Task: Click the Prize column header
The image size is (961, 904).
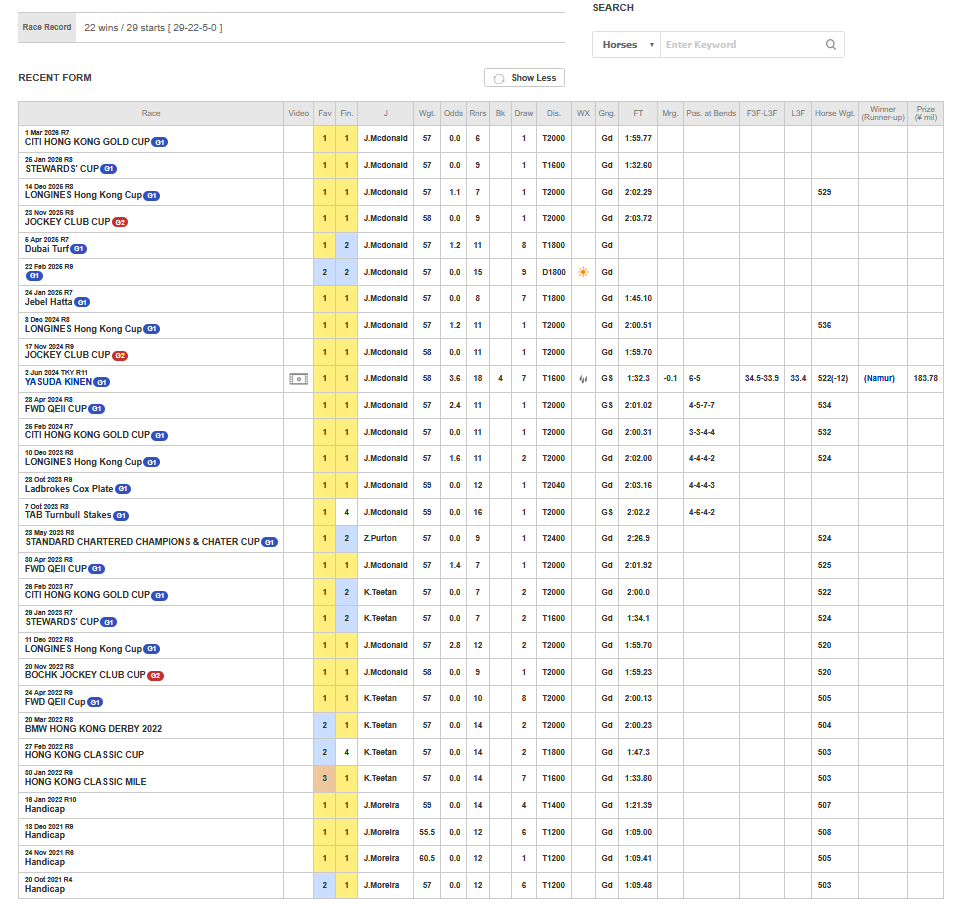Action: (925, 113)
